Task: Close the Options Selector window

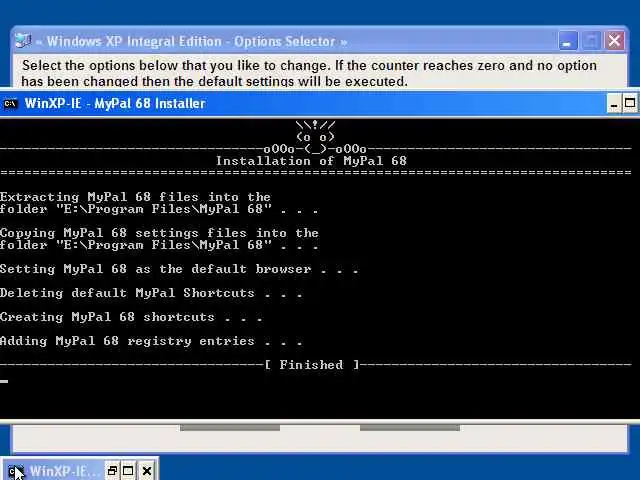Action: point(614,41)
